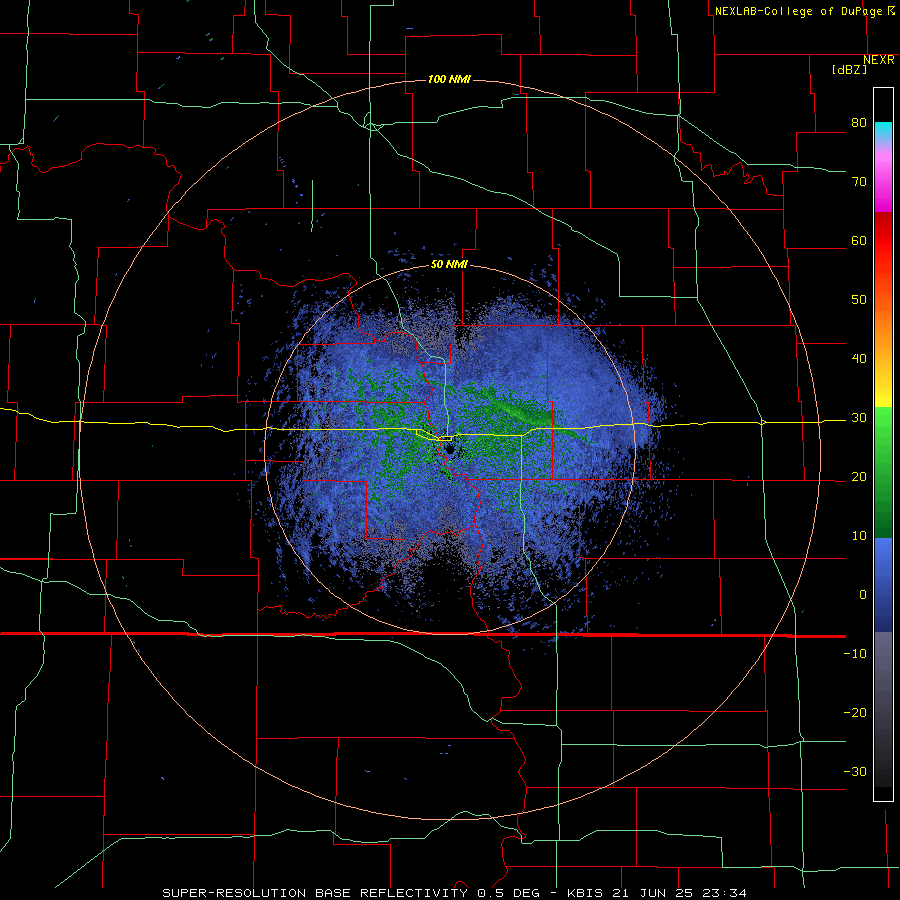Click the 40 dBZ scale value
This screenshot has width=900, height=900.
[x=859, y=359]
